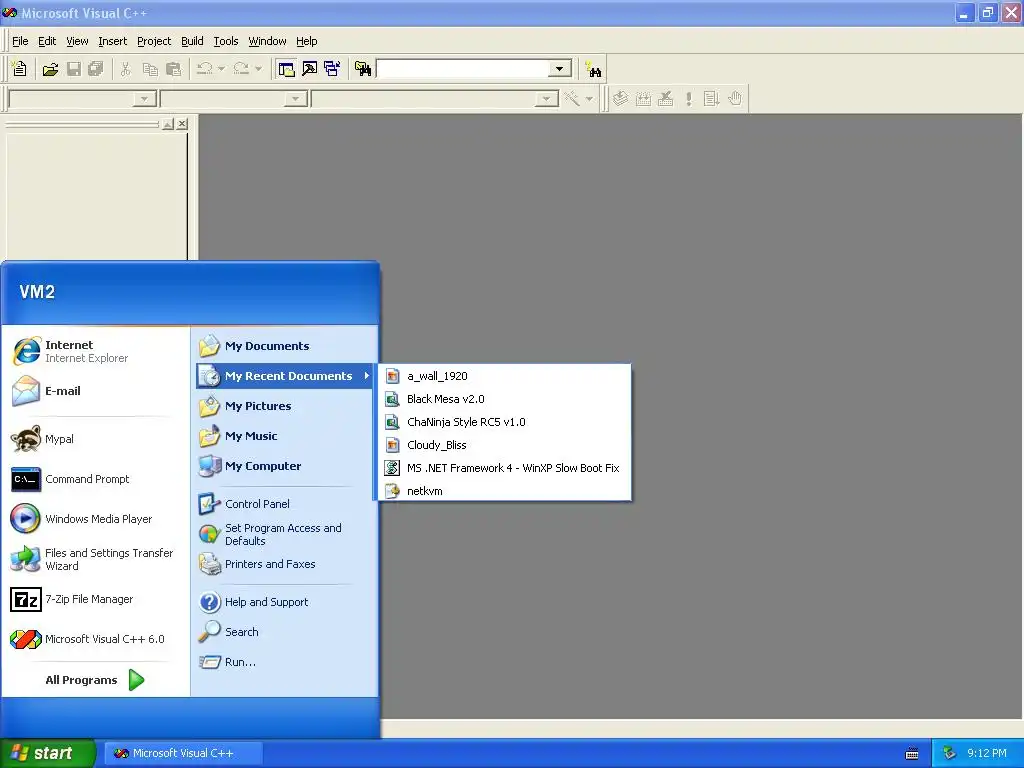
Task: Expand the Find combo box dropdown
Action: (x=559, y=69)
